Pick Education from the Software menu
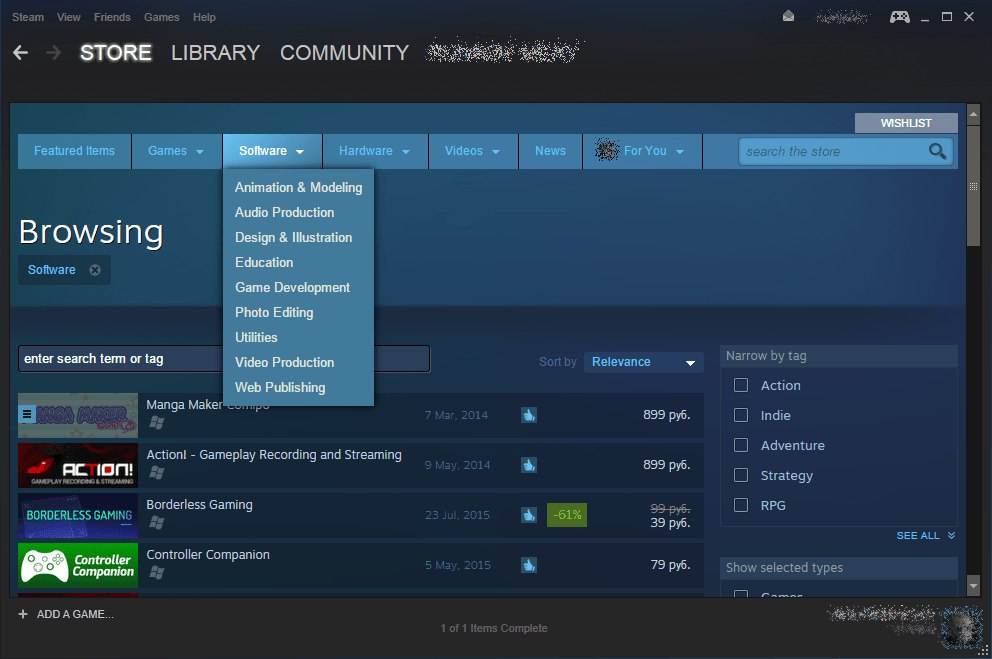 tap(299, 262)
